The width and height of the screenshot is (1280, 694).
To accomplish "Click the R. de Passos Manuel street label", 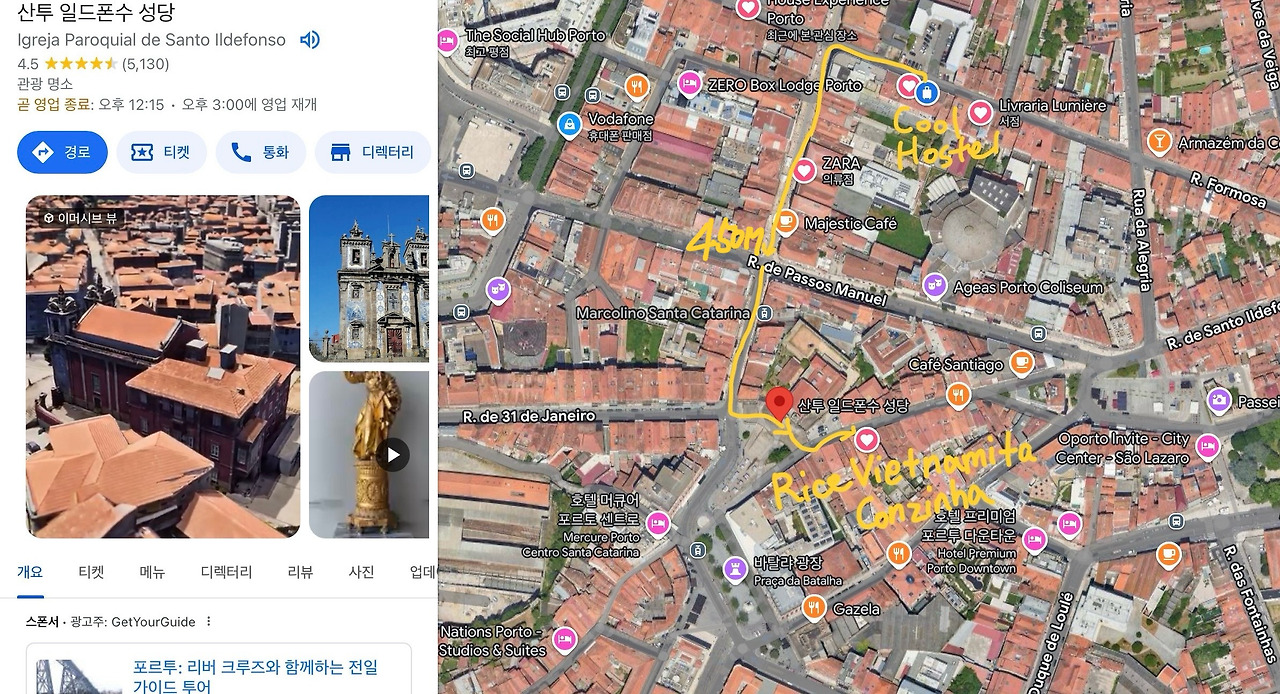I will tap(816, 280).
